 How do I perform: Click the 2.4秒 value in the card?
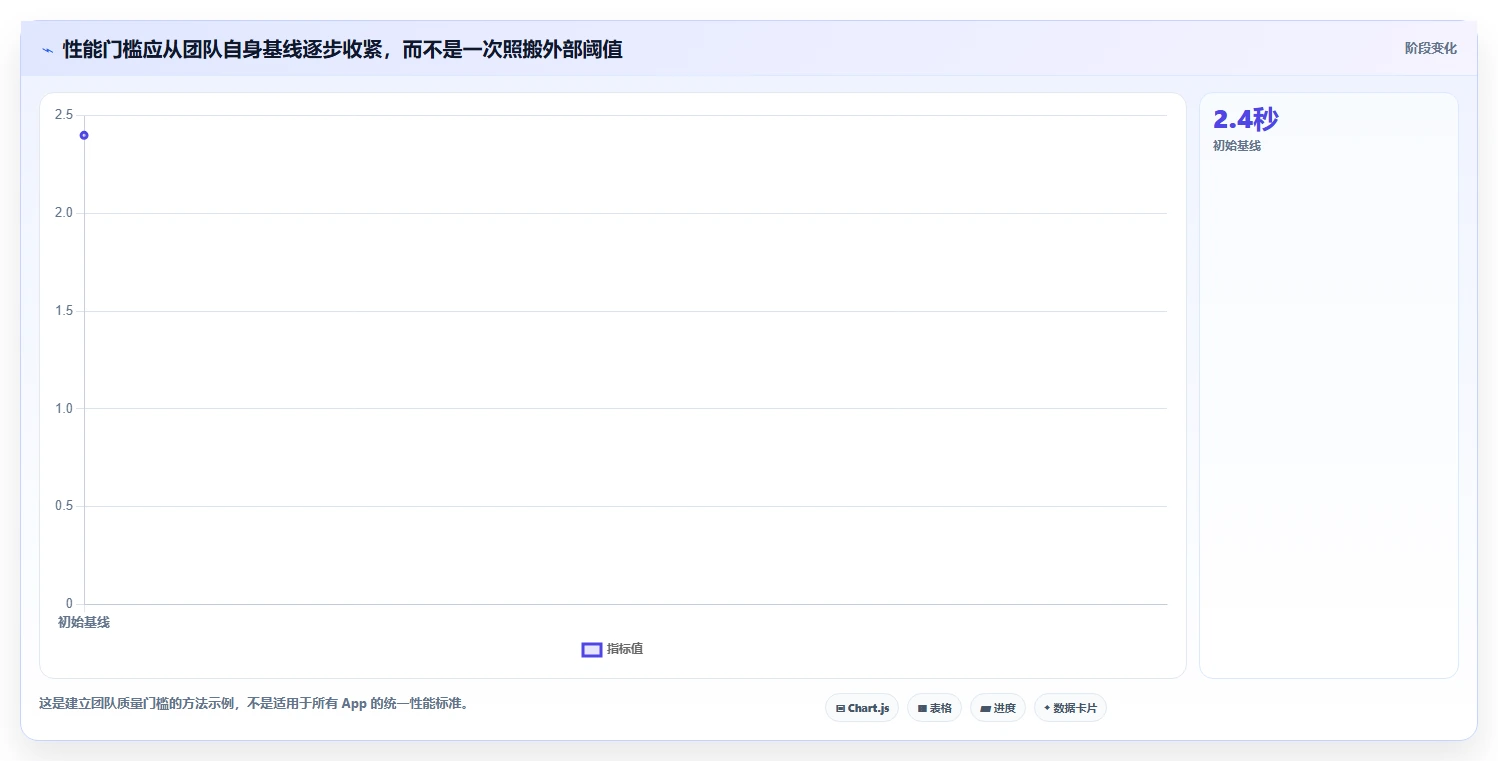coord(1245,119)
